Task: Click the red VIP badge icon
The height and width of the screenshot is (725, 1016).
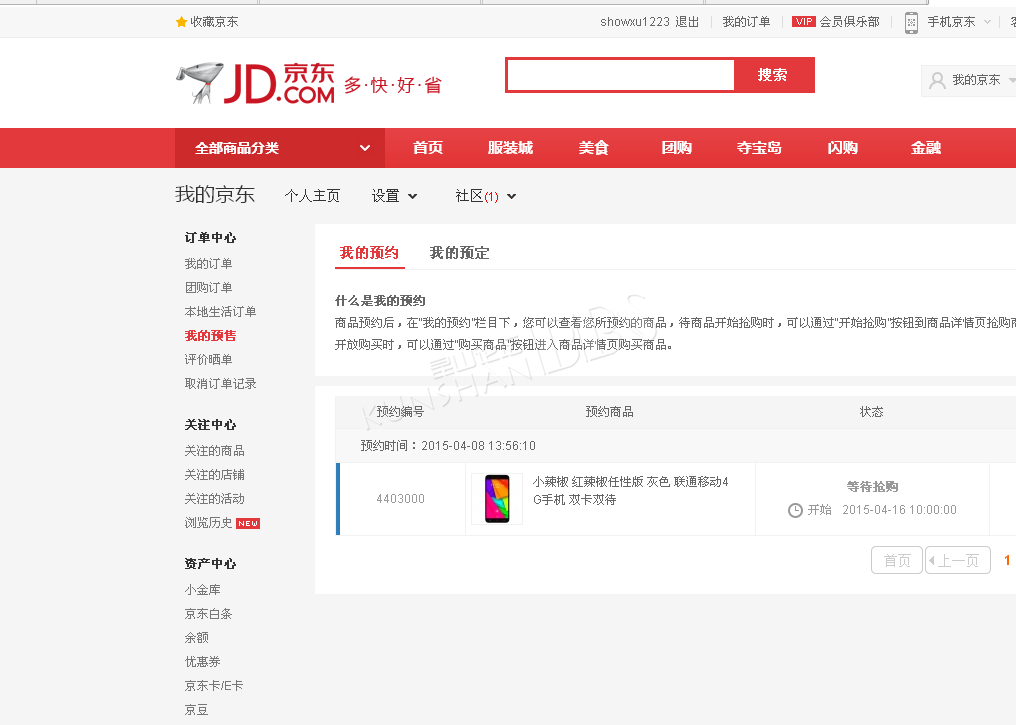Action: 803,22
